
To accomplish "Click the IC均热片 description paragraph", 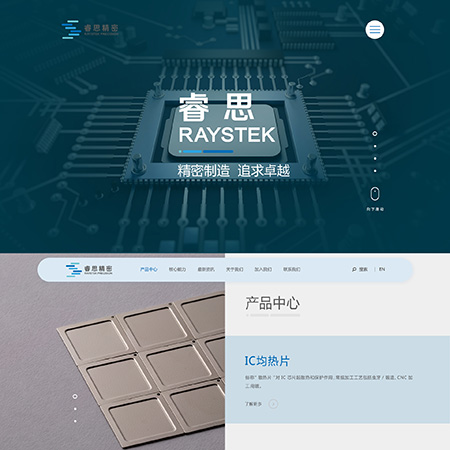I will [x=329, y=382].
